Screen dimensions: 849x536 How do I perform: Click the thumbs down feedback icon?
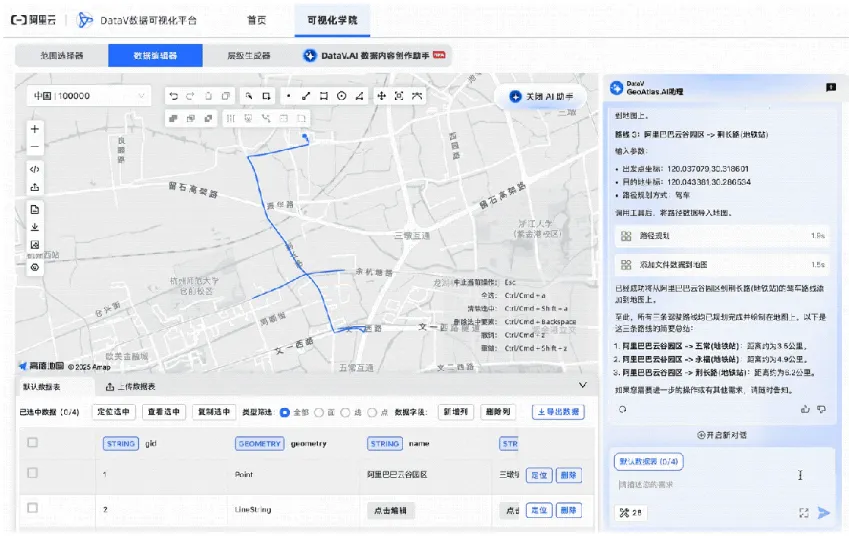point(821,409)
